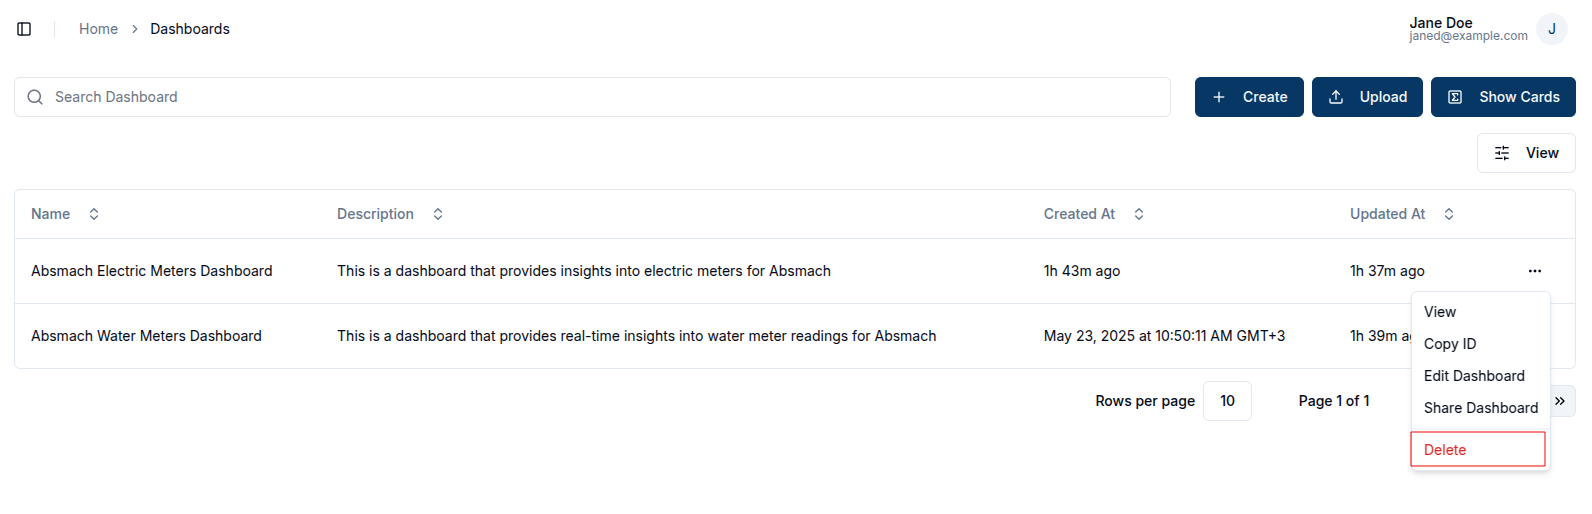The width and height of the screenshot is (1592, 514).
Task: Sort by Description column arrows
Action: pyautogui.click(x=438, y=214)
